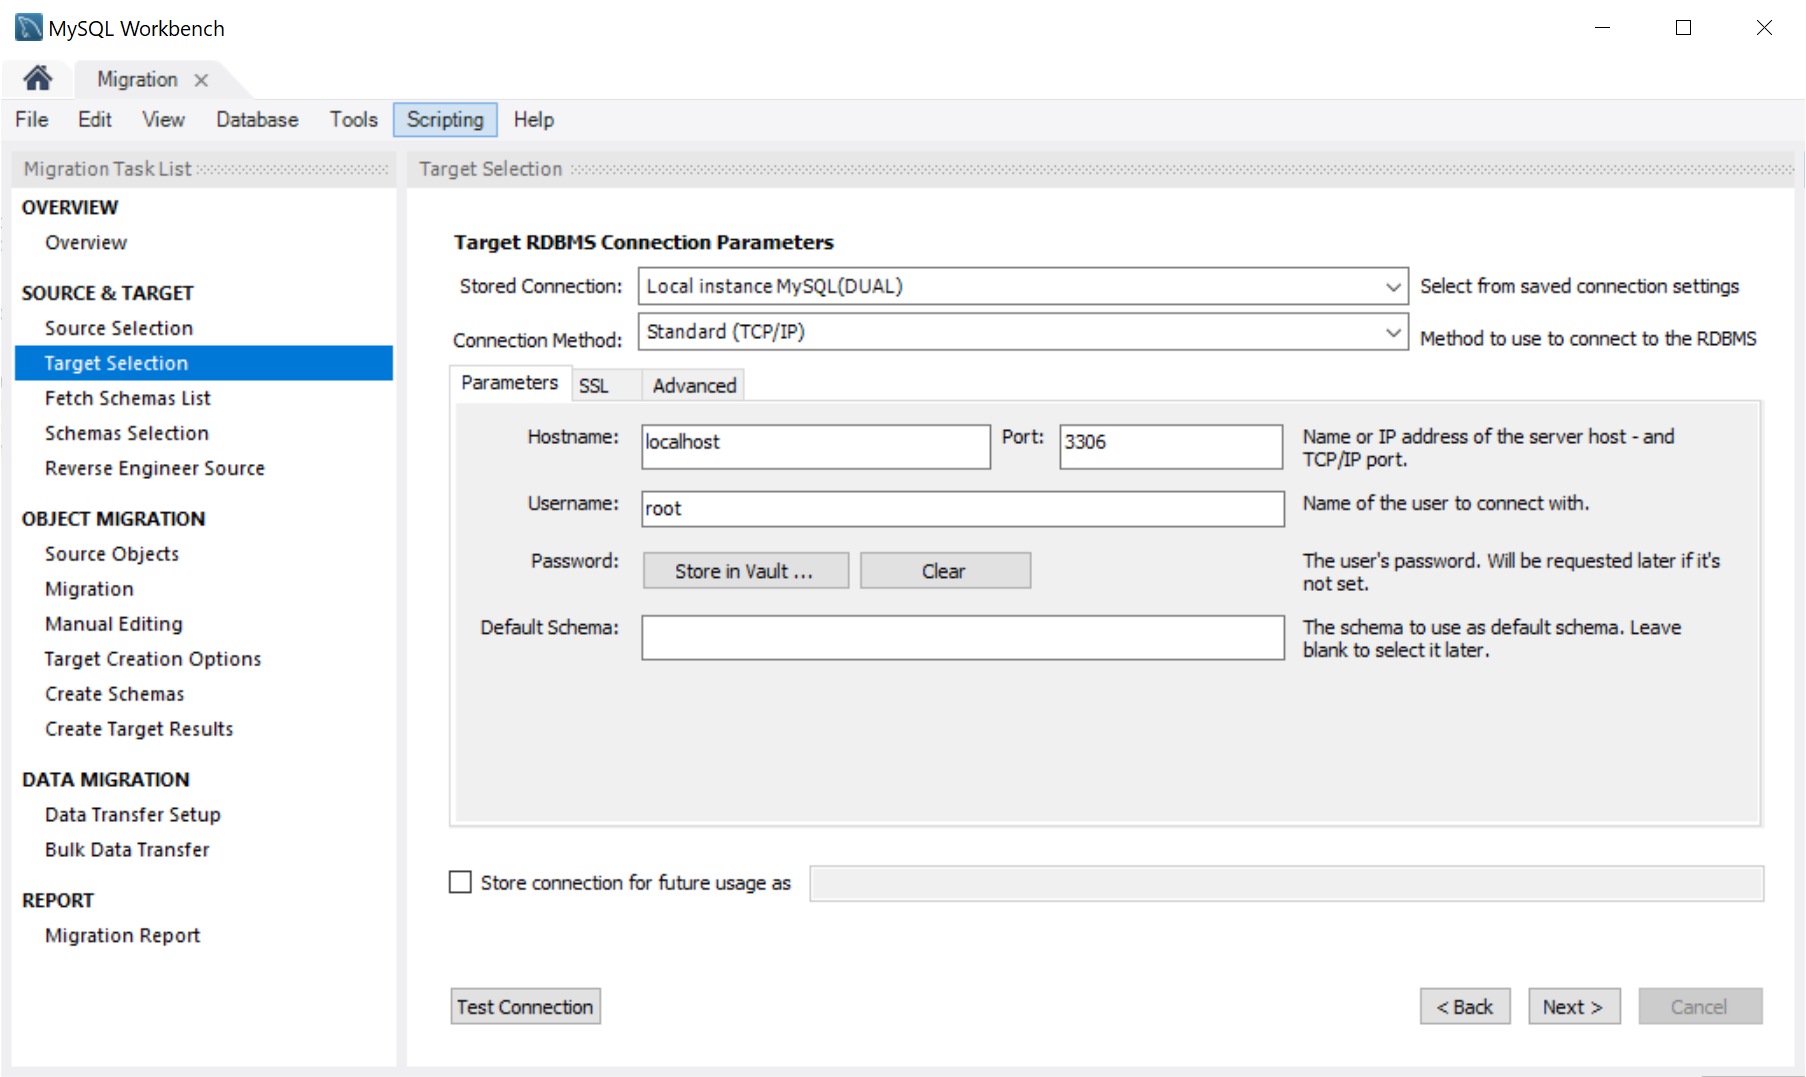Open the Stored Connection dropdown

click(x=1022, y=286)
